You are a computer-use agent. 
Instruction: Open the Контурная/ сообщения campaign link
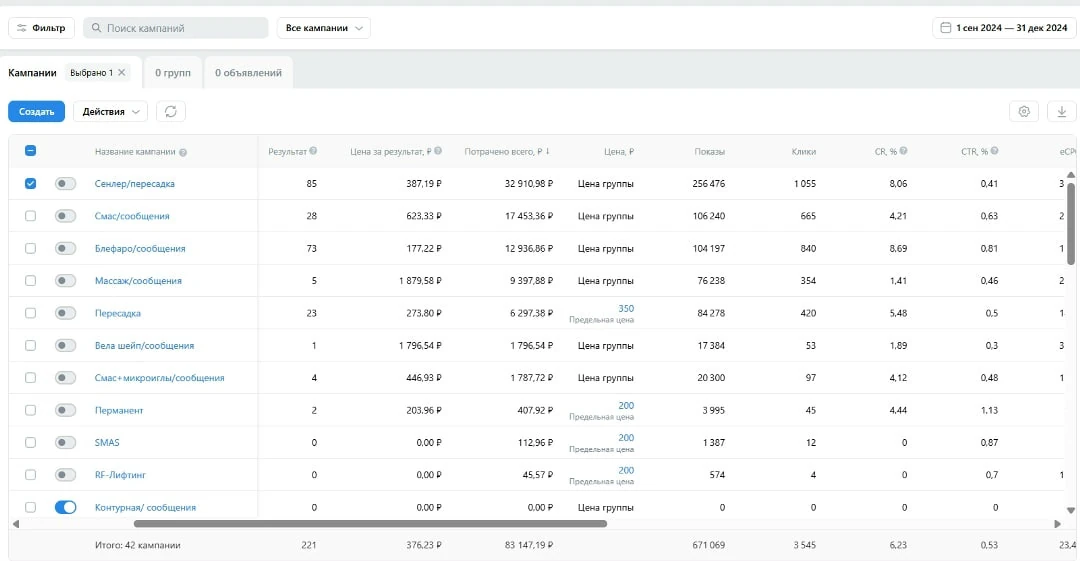145,508
